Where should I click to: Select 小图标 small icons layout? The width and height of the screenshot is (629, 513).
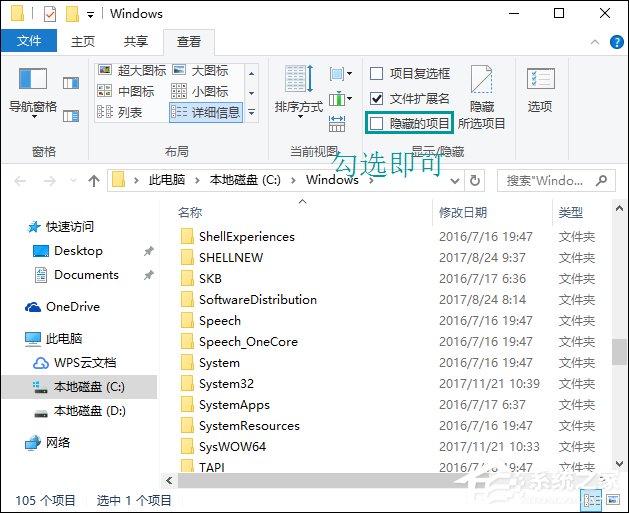click(200, 91)
